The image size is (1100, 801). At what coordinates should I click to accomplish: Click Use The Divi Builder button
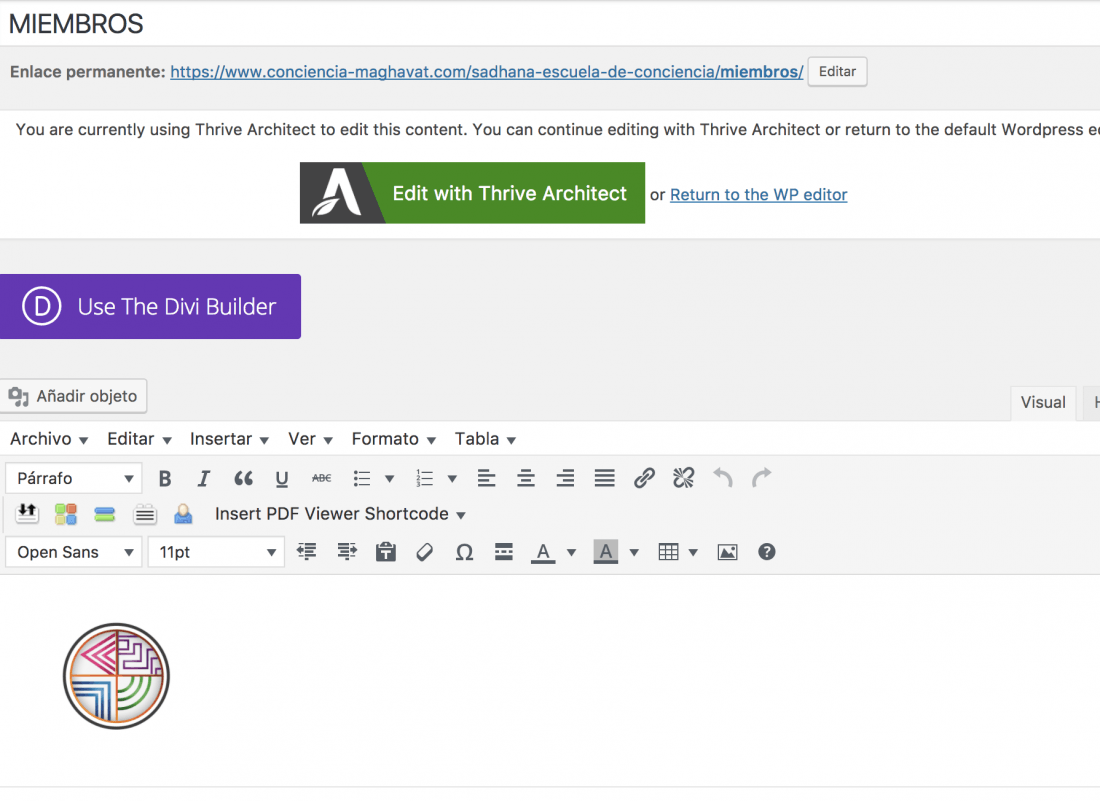150,307
